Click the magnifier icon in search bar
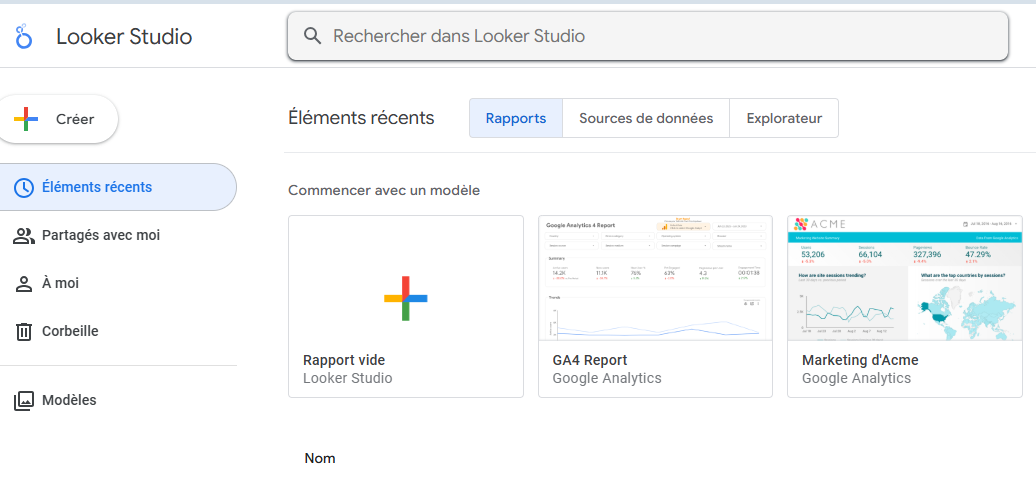 coord(312,36)
